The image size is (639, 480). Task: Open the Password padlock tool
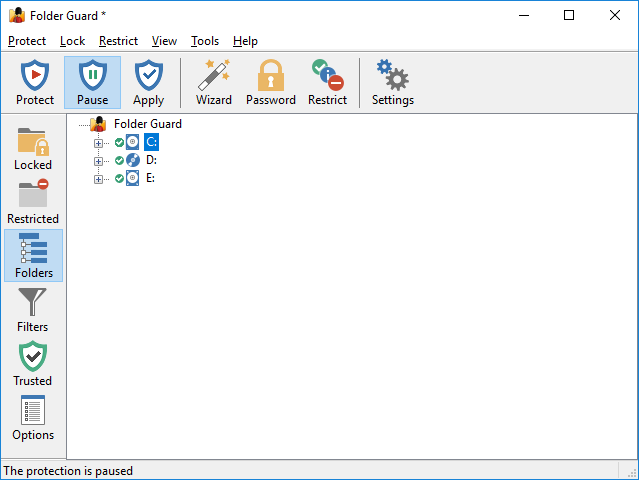coord(271,82)
